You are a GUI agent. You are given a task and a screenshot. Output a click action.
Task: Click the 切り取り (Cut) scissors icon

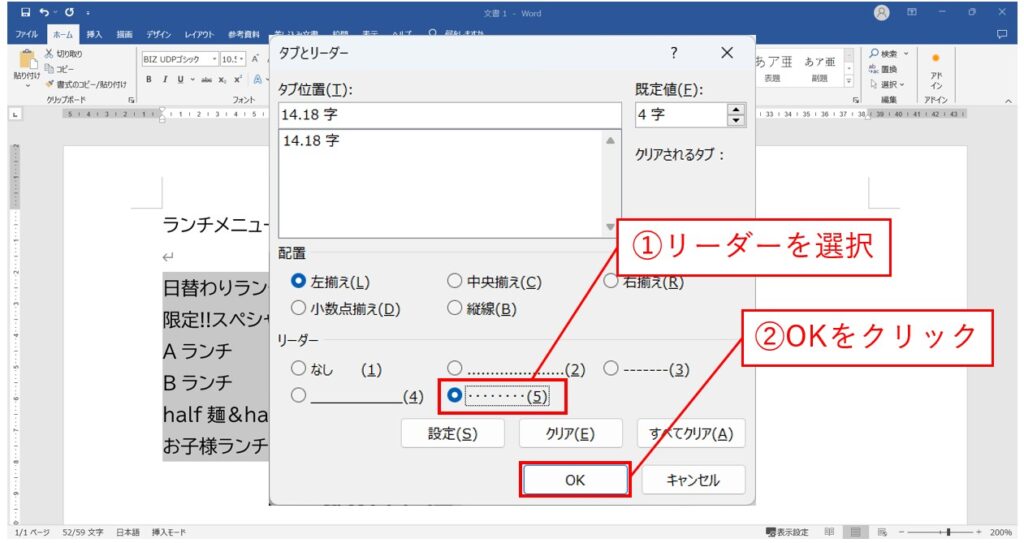[49, 54]
